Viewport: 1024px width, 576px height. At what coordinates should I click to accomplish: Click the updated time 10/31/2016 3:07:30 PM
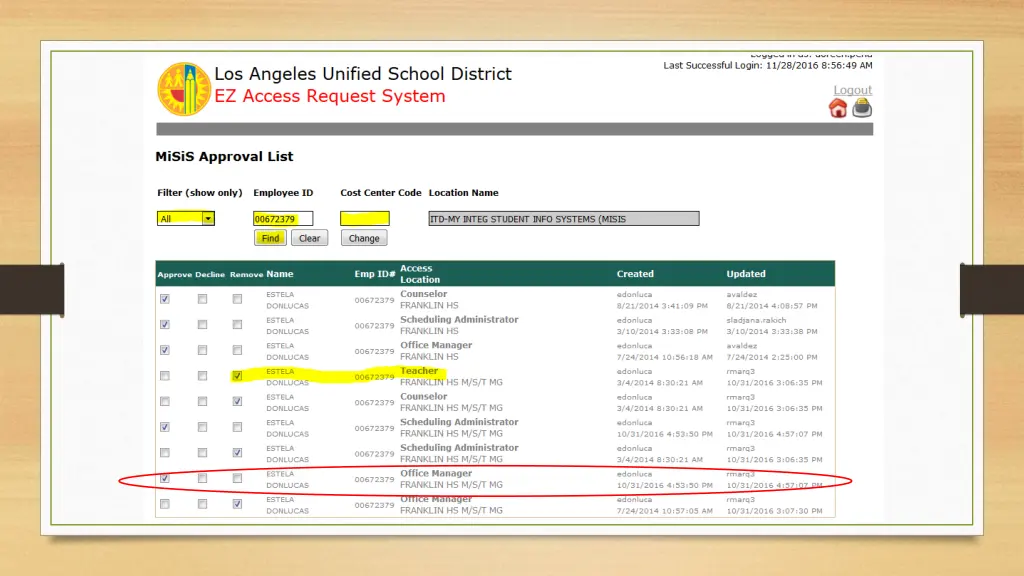(x=775, y=511)
